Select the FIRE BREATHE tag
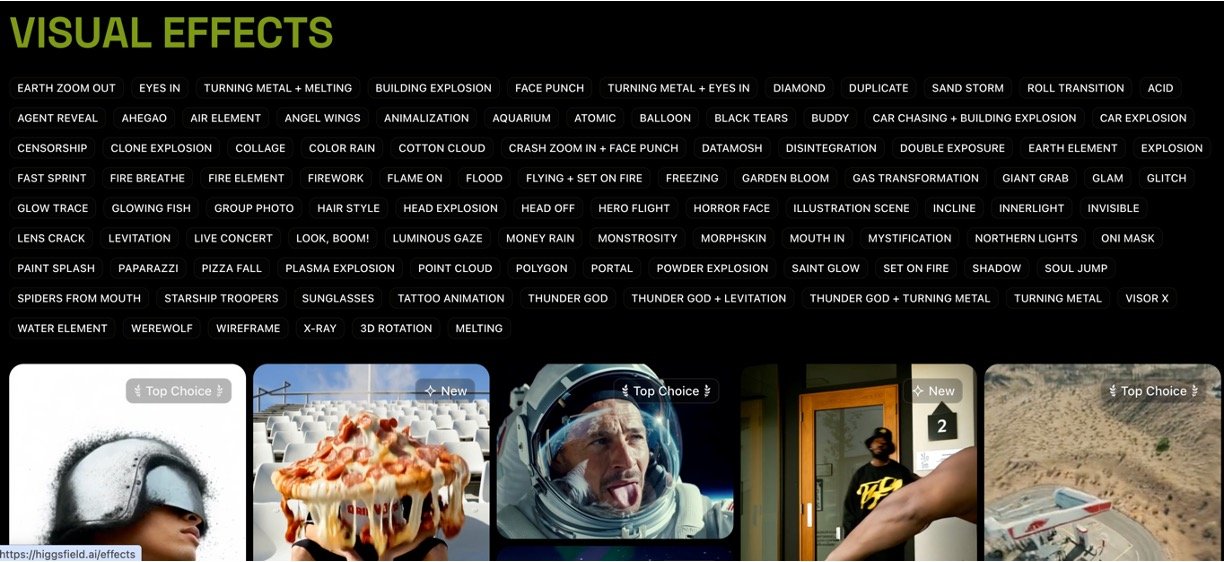Viewport: 1224px width, 562px height. 148,178
